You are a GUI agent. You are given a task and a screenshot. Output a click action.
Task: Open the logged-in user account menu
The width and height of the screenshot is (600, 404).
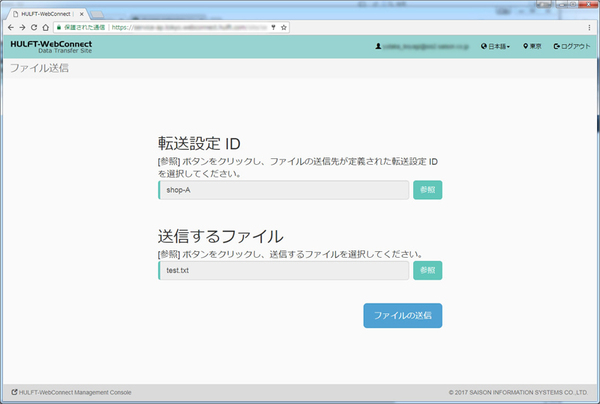[x=422, y=46]
